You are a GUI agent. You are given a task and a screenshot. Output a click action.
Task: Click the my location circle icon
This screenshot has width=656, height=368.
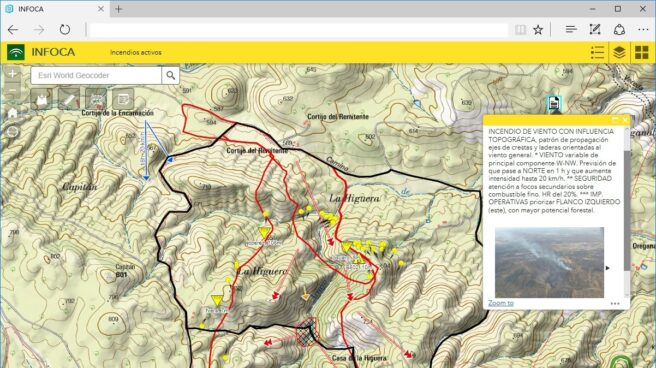13,131
